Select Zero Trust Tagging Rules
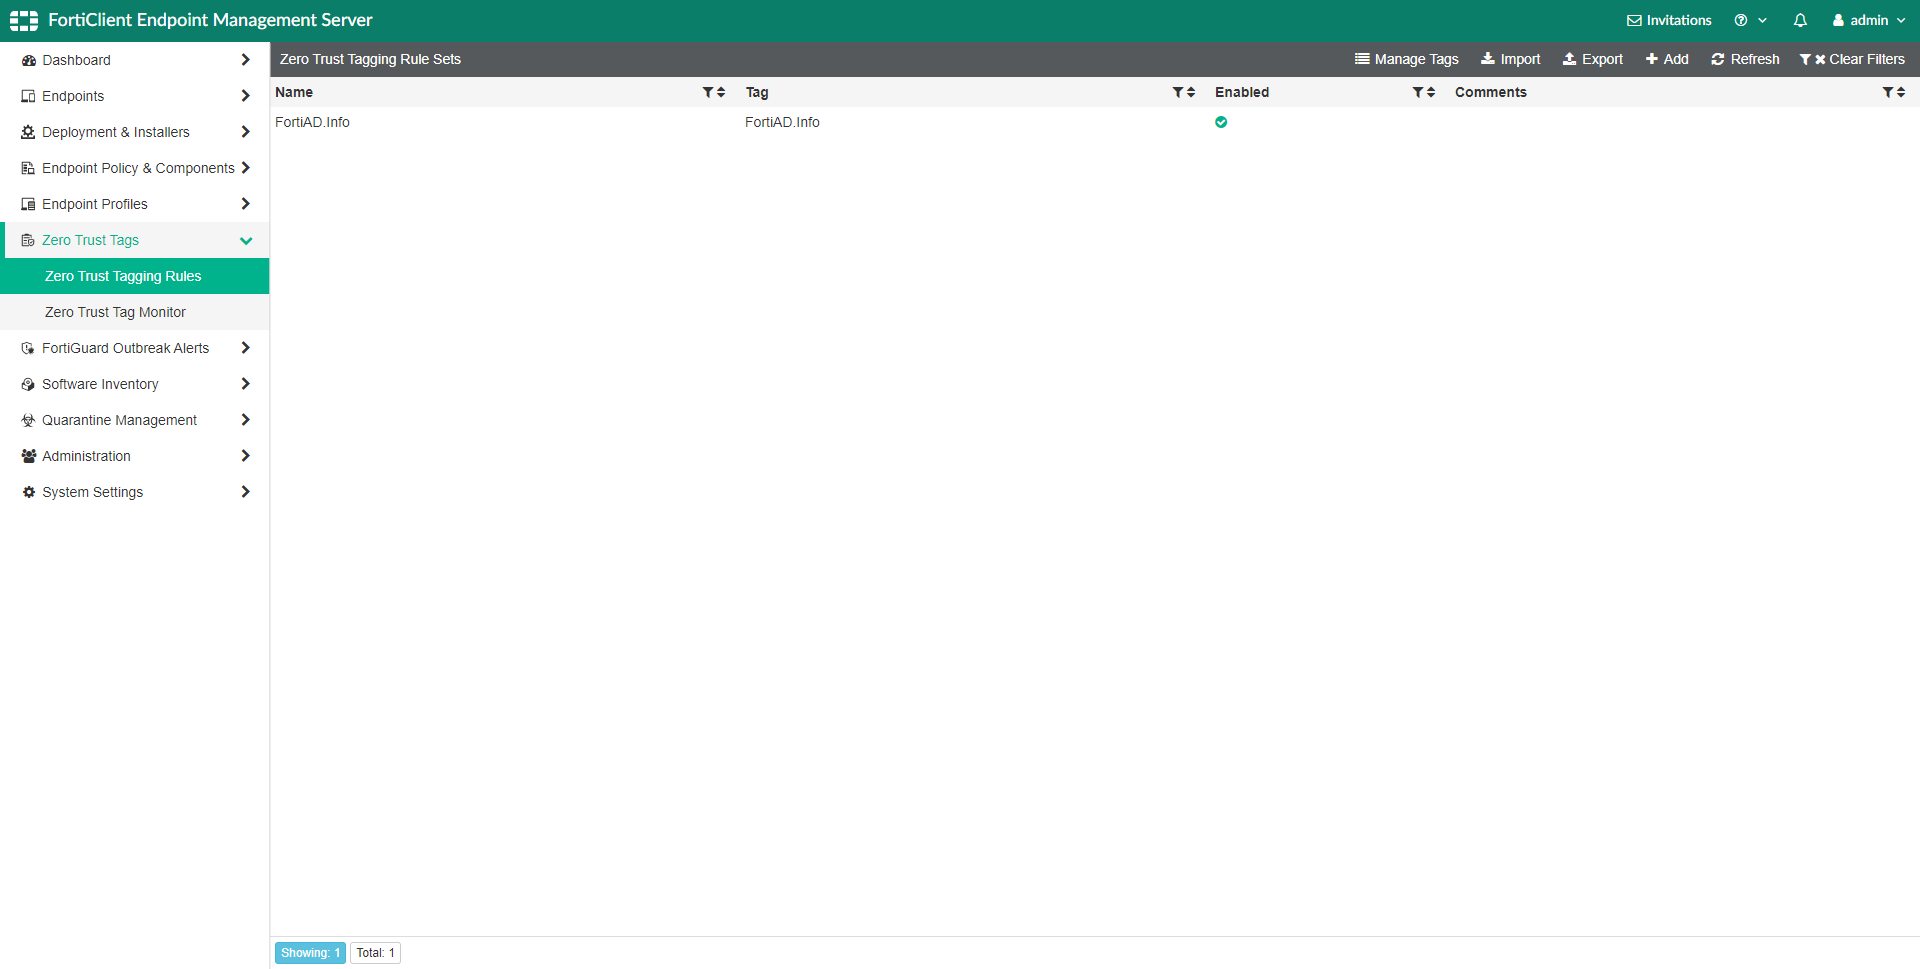Viewport: 1920px width, 969px height. pyautogui.click(x=135, y=276)
